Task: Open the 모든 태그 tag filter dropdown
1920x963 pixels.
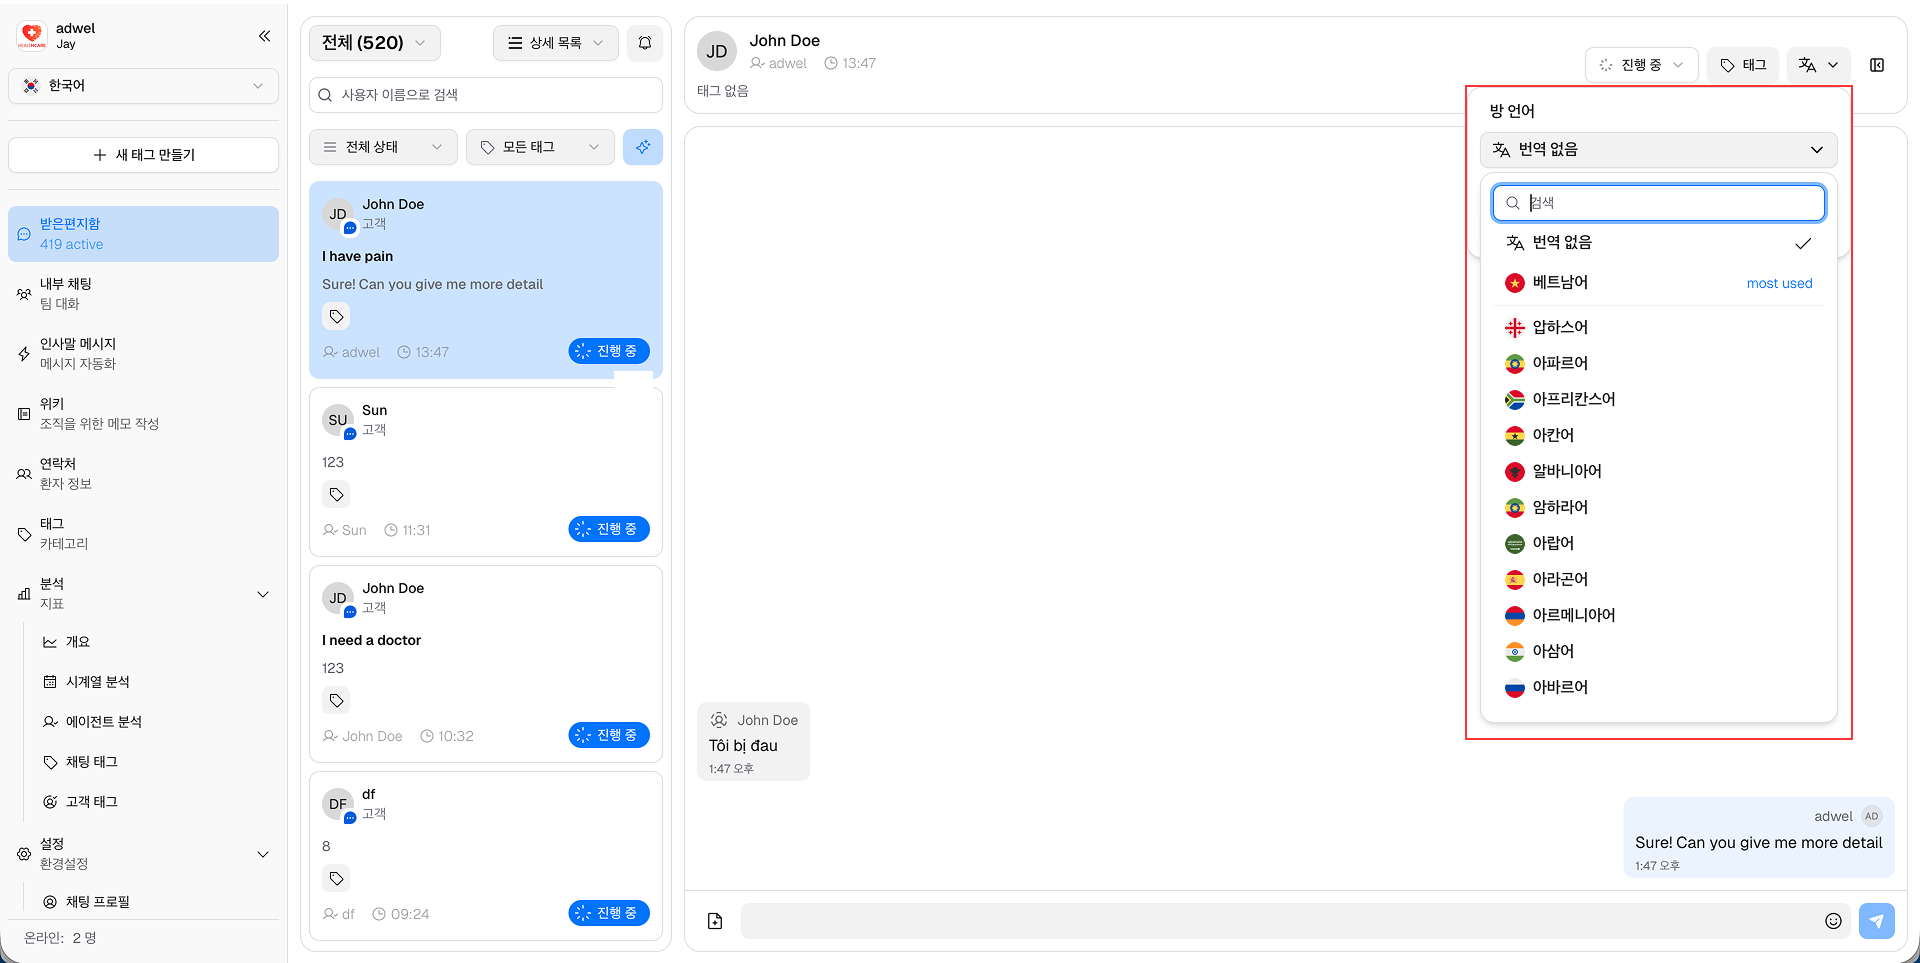Action: 539,147
